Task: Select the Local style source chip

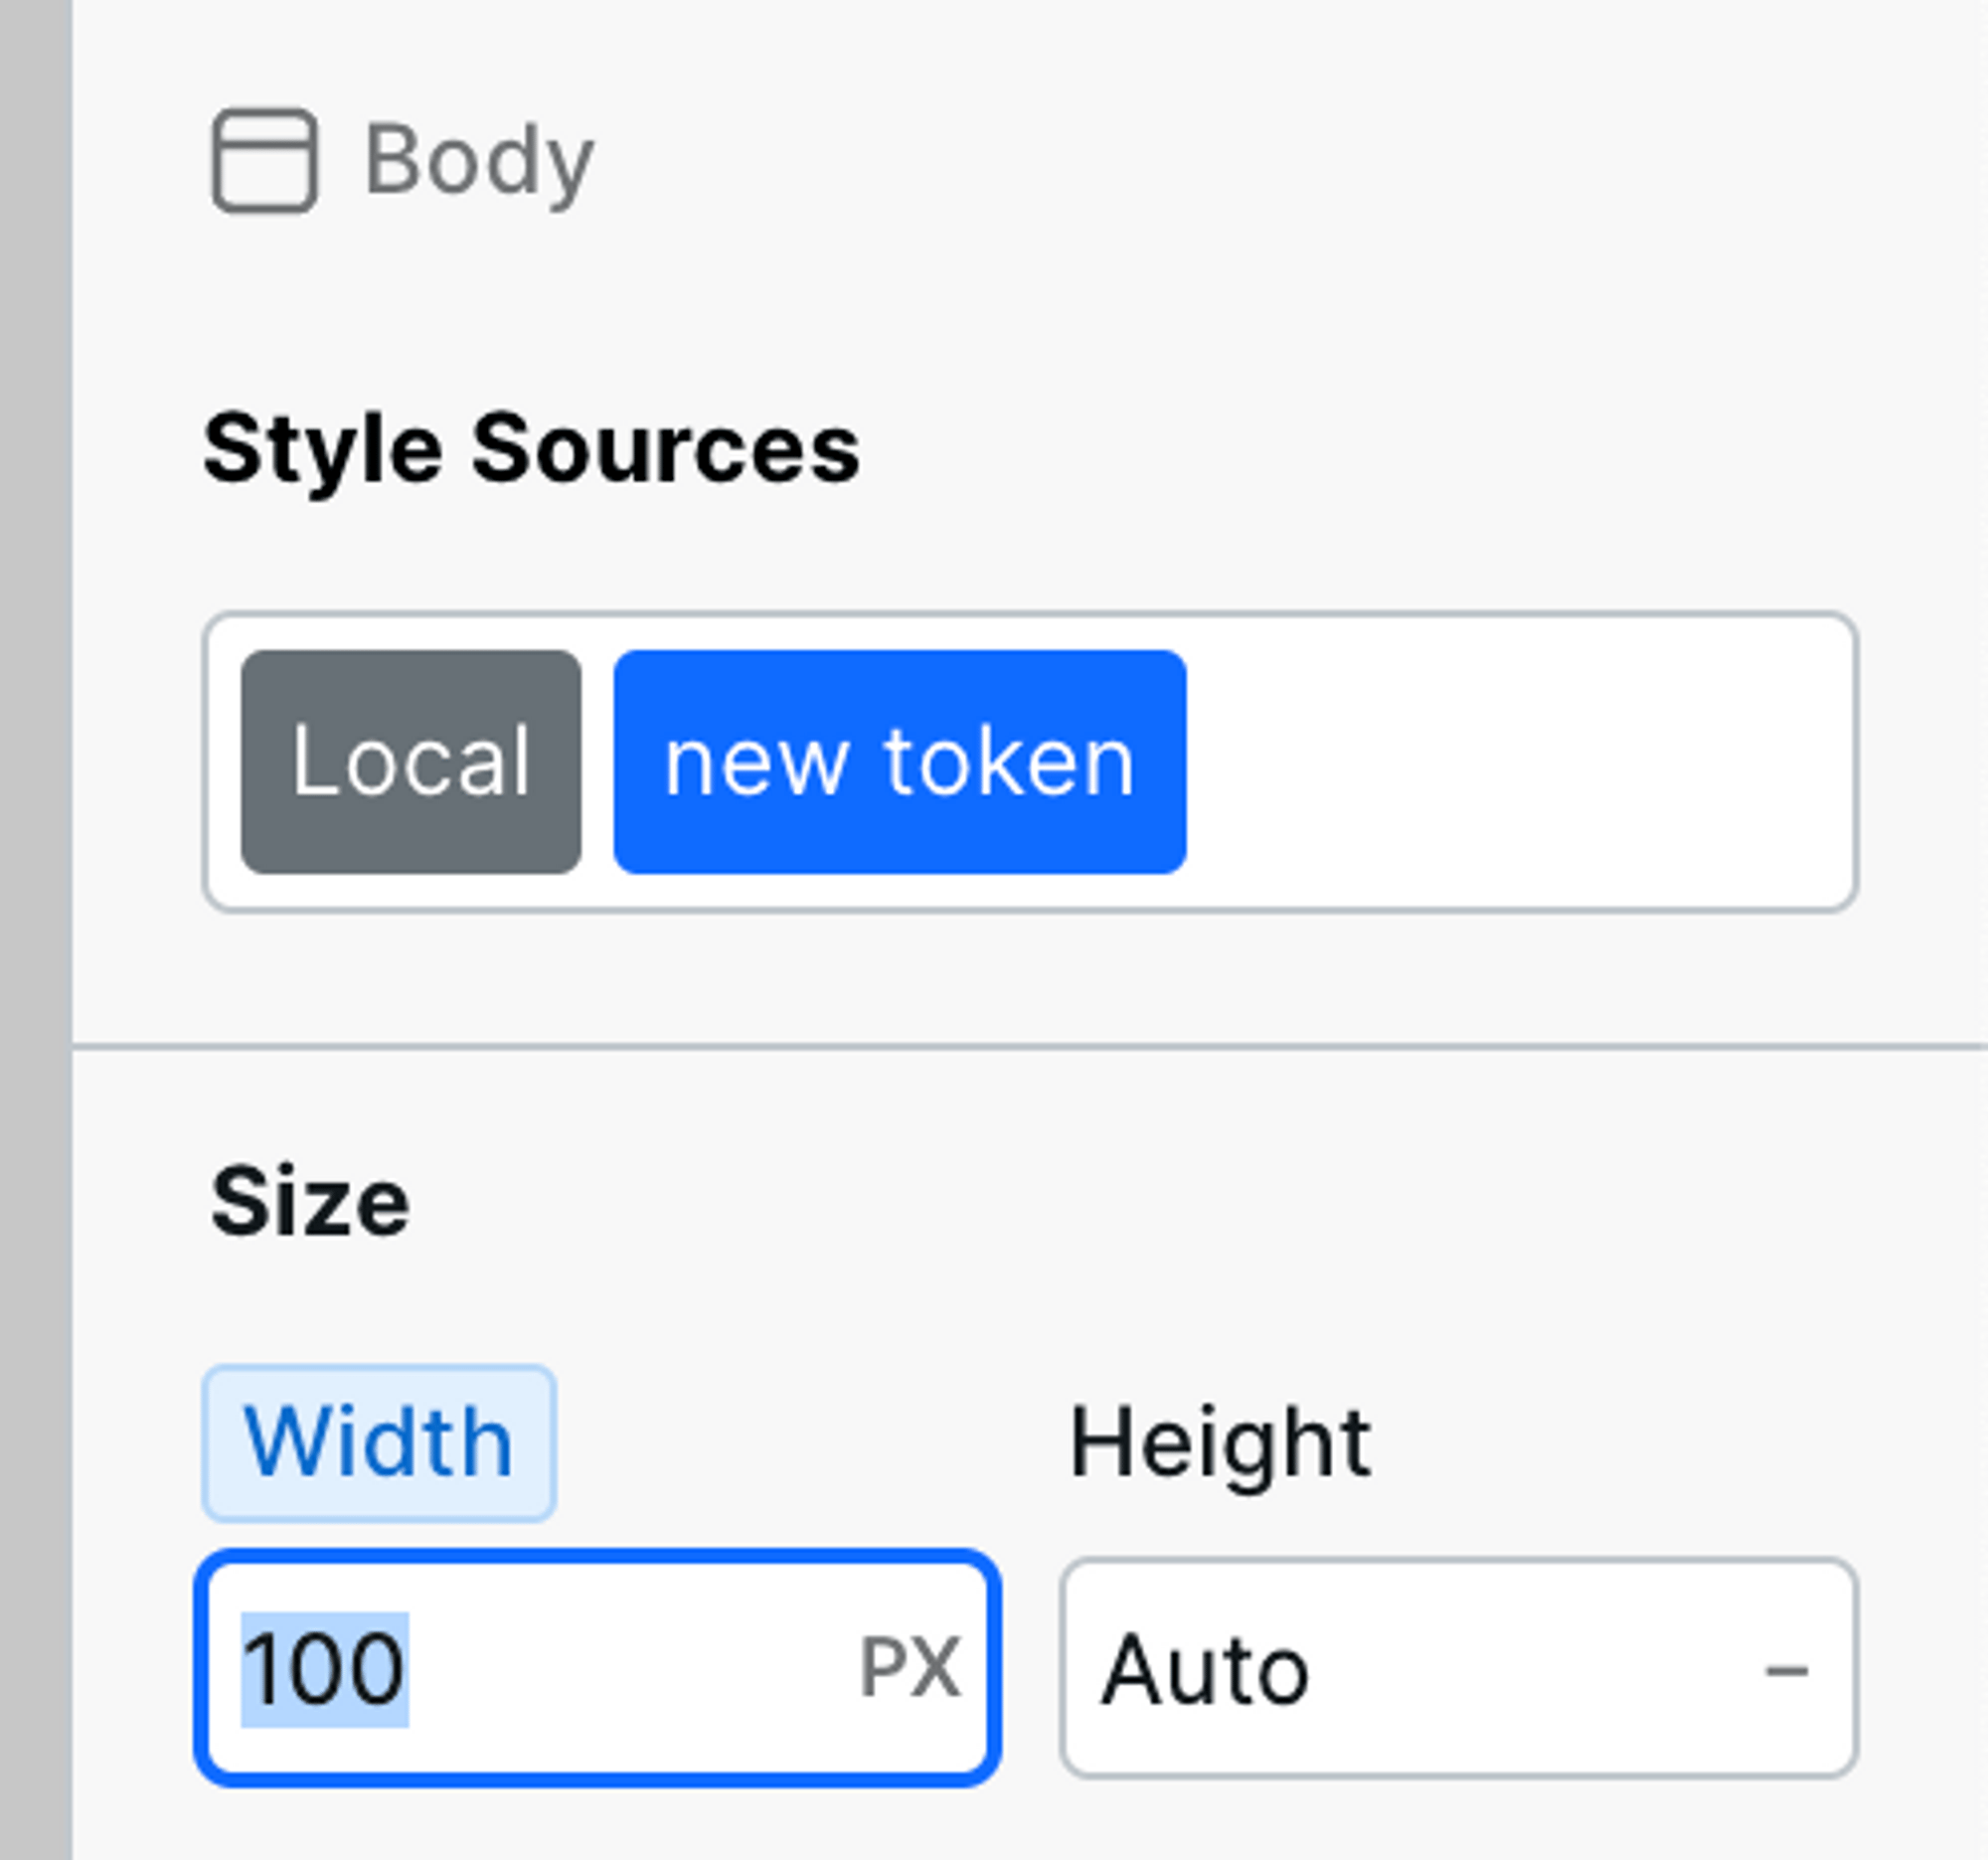Action: [411, 762]
